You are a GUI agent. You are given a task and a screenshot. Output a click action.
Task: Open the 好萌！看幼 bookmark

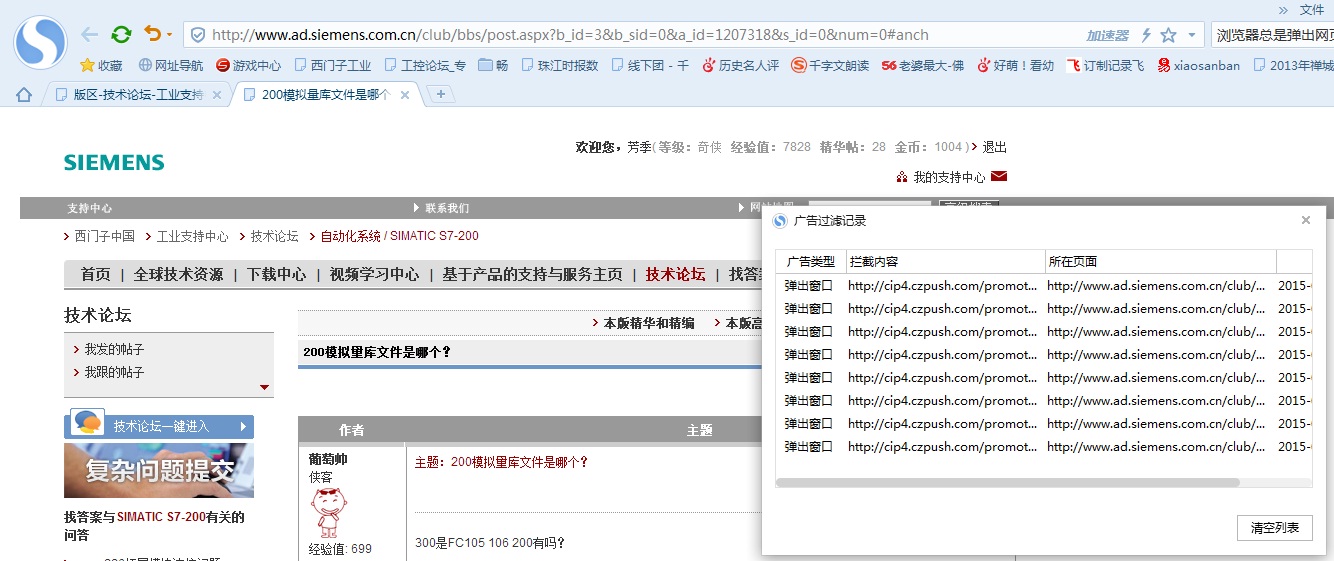click(1015, 65)
